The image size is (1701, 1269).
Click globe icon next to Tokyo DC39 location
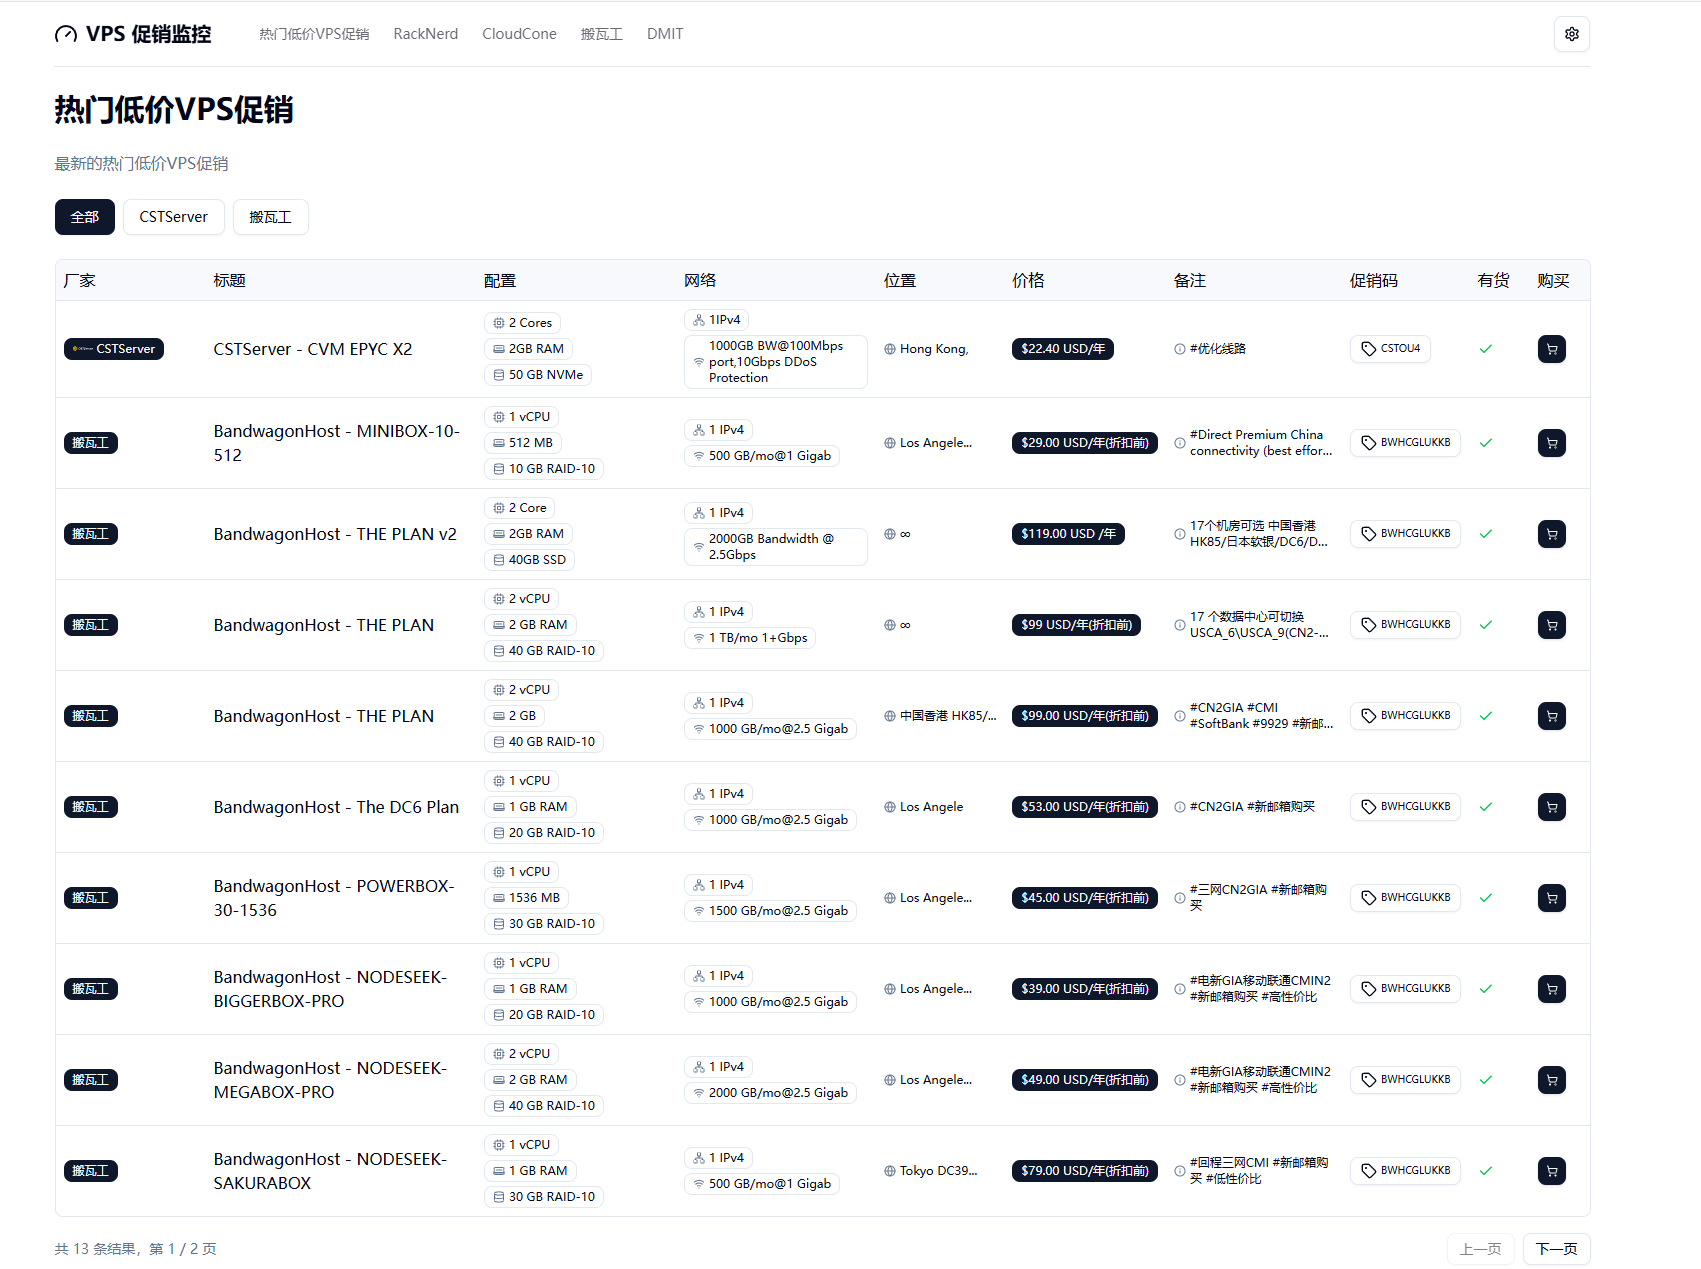point(890,1171)
